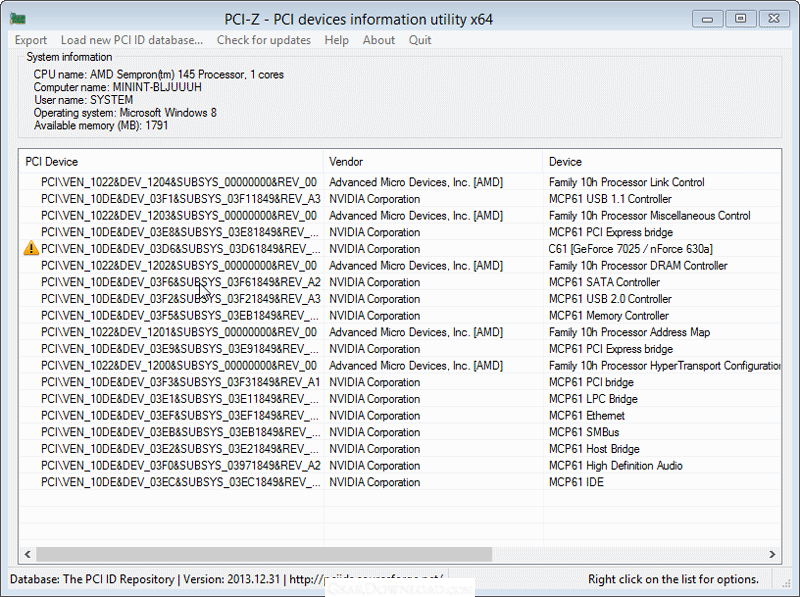Image resolution: width=800 pixels, height=597 pixels.
Task: Select the MCP61 SATA Controller row
Action: 401,282
